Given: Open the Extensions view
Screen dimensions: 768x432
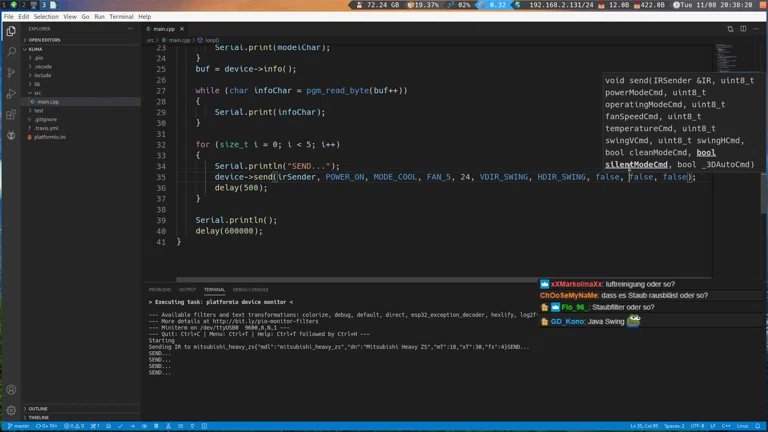Looking at the screenshot, I should [11, 115].
